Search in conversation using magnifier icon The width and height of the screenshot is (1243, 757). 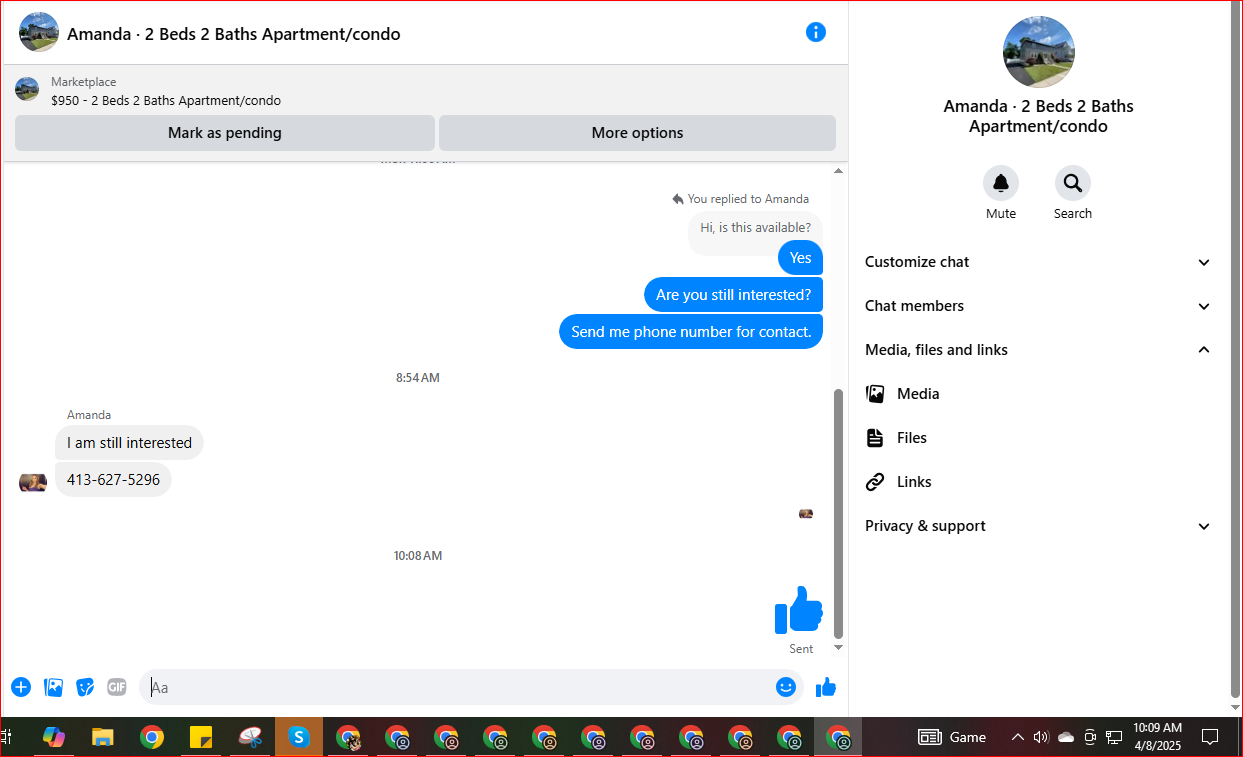pos(1073,183)
